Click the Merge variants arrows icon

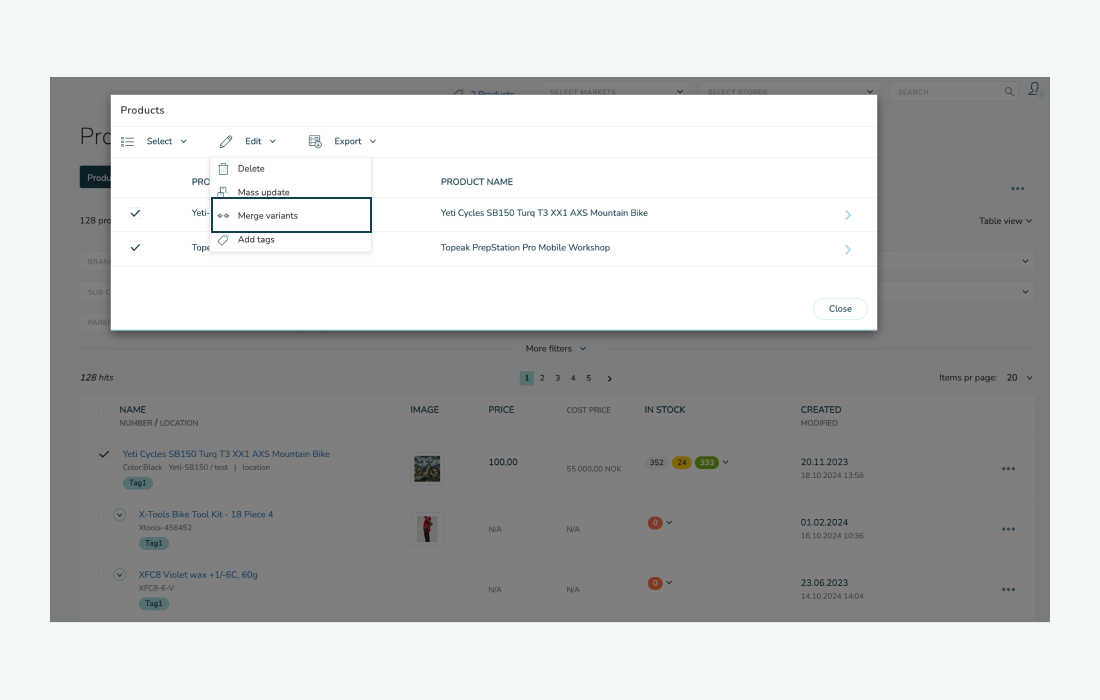pyautogui.click(x=224, y=214)
